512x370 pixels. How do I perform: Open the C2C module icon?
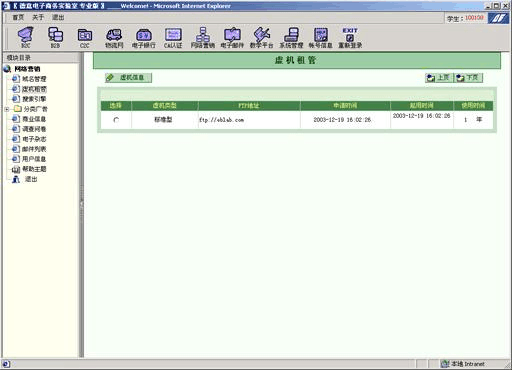tap(85, 37)
